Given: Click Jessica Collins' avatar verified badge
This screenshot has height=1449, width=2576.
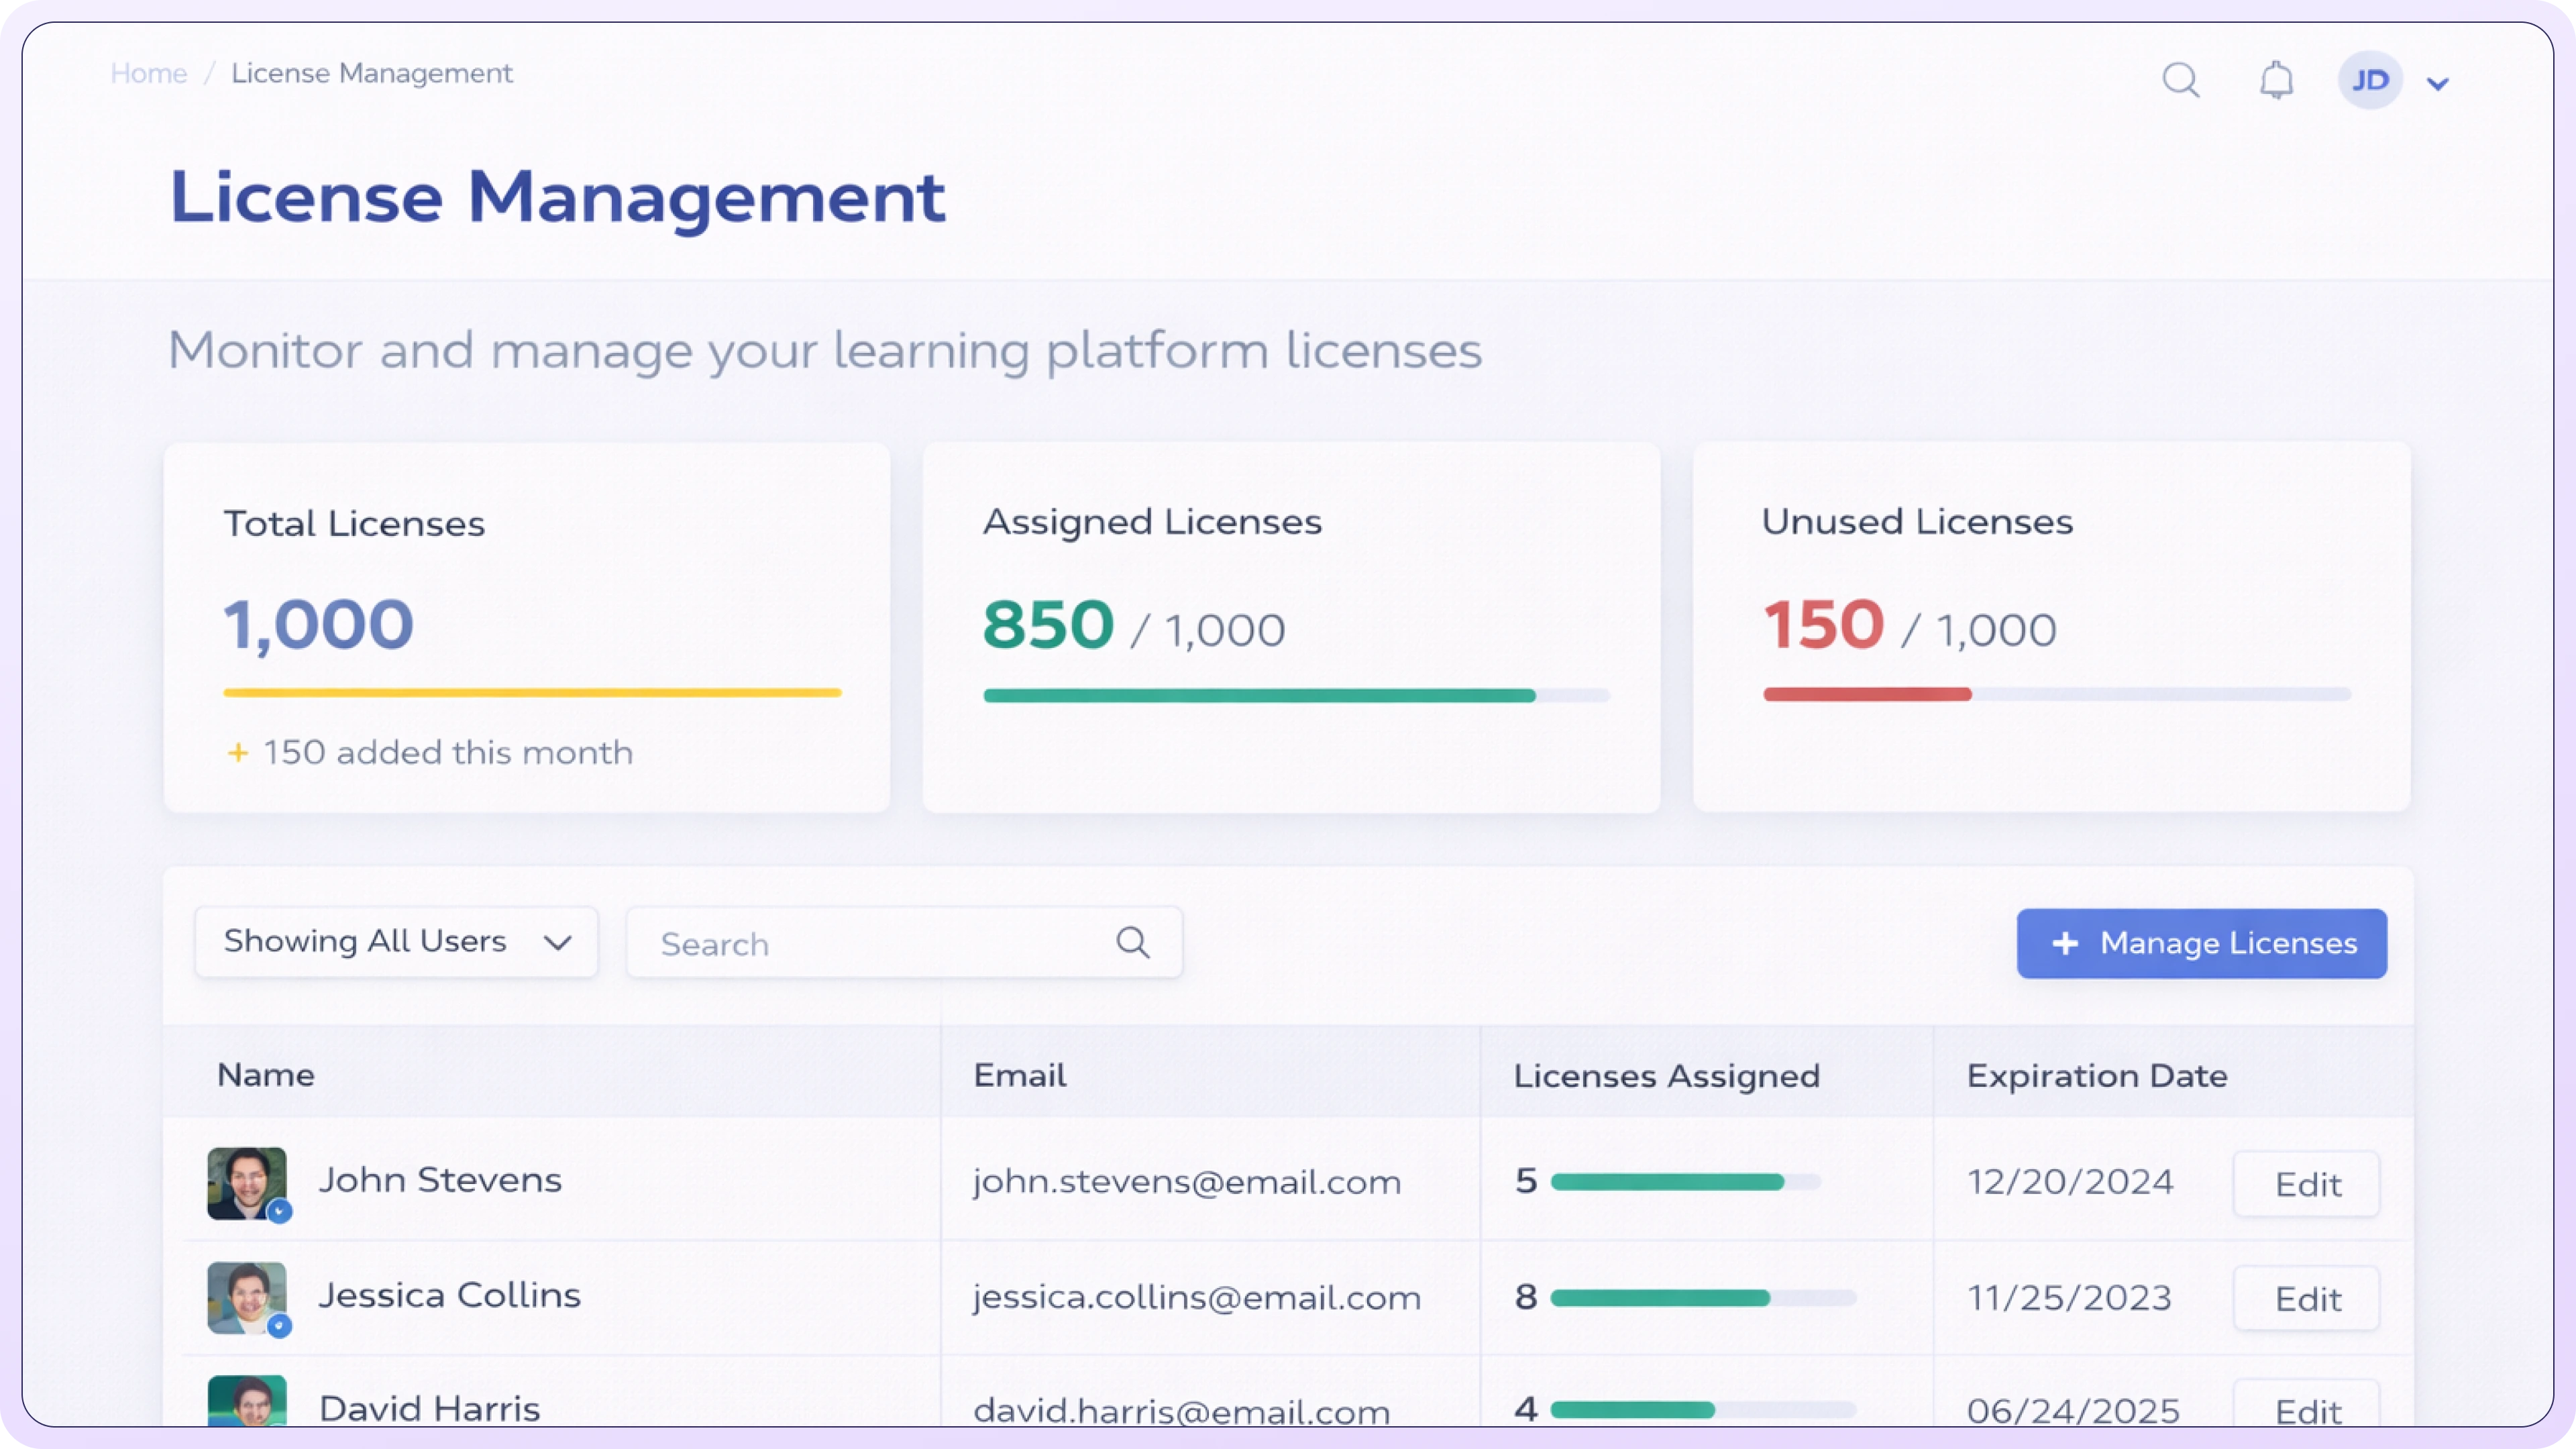Looking at the screenshot, I should click(x=280, y=1326).
